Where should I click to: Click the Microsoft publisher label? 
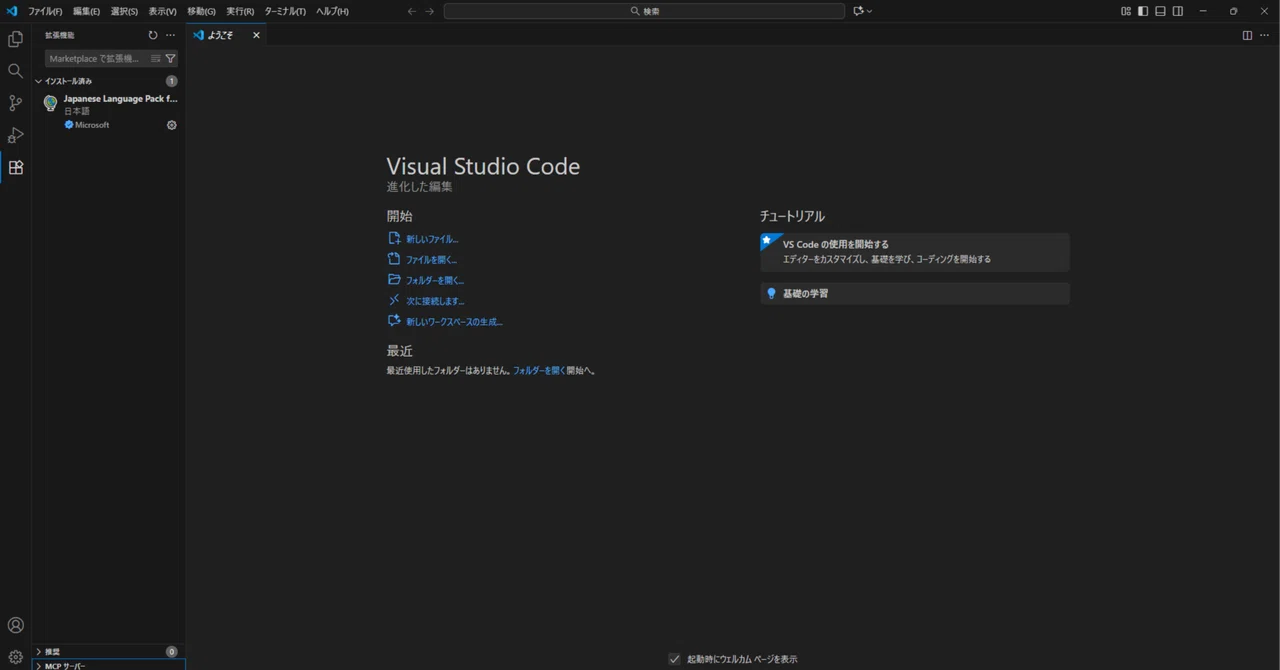92,125
